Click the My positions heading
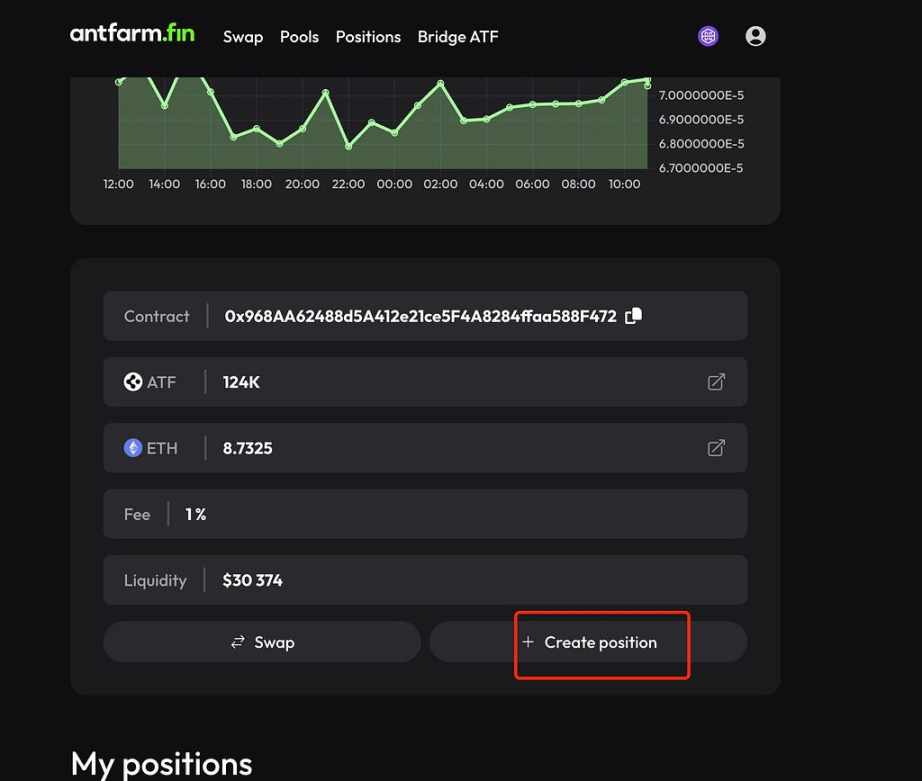Viewport: 922px width, 781px height. (162, 764)
